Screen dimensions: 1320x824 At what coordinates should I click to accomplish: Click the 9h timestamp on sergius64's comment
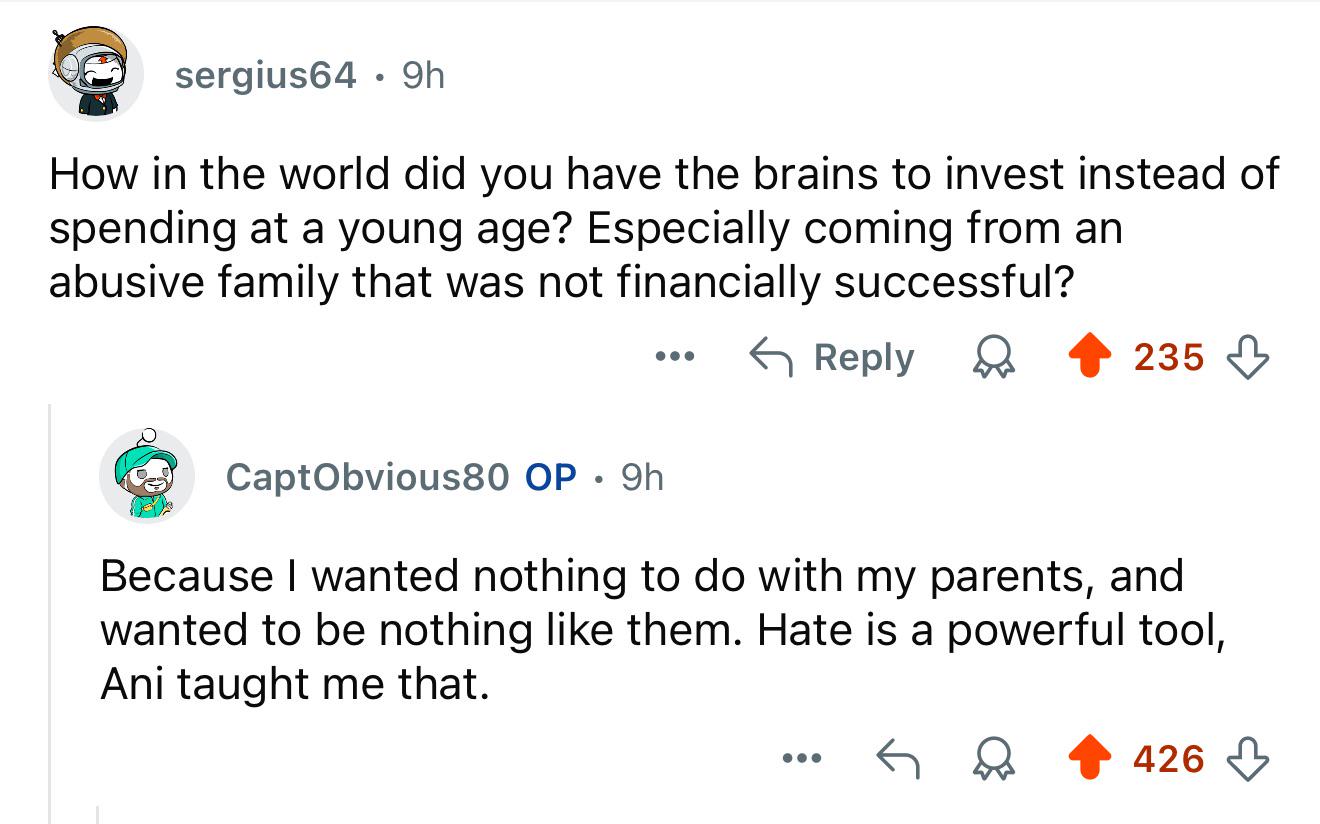pos(423,75)
